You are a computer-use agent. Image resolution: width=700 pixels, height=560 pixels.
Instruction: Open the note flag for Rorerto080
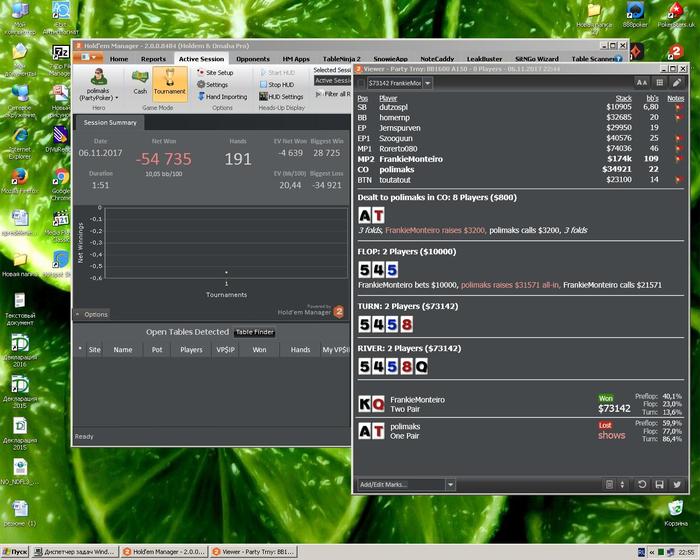[679, 149]
